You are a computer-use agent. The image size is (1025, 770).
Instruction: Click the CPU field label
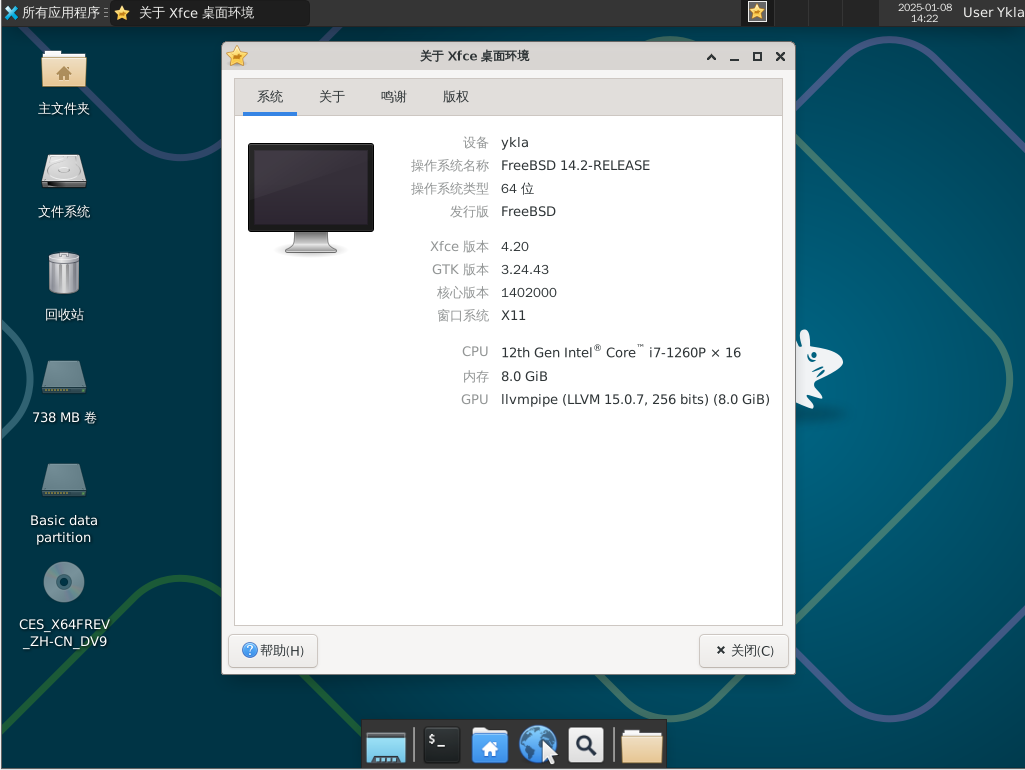click(475, 352)
